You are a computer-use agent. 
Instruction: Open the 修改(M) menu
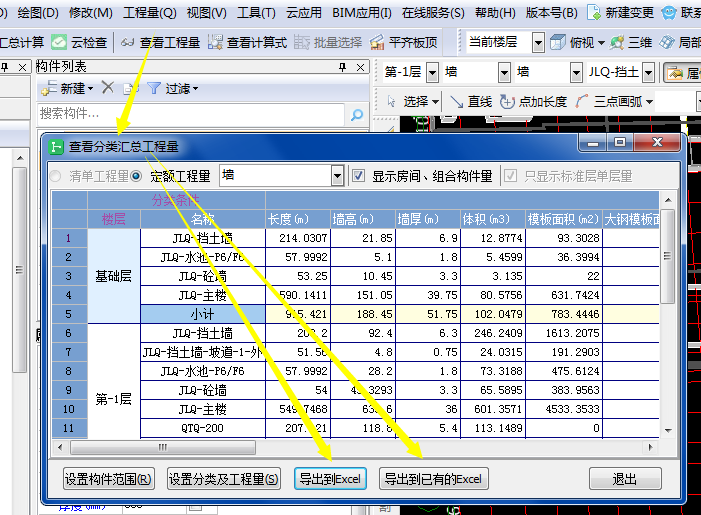[x=91, y=13]
